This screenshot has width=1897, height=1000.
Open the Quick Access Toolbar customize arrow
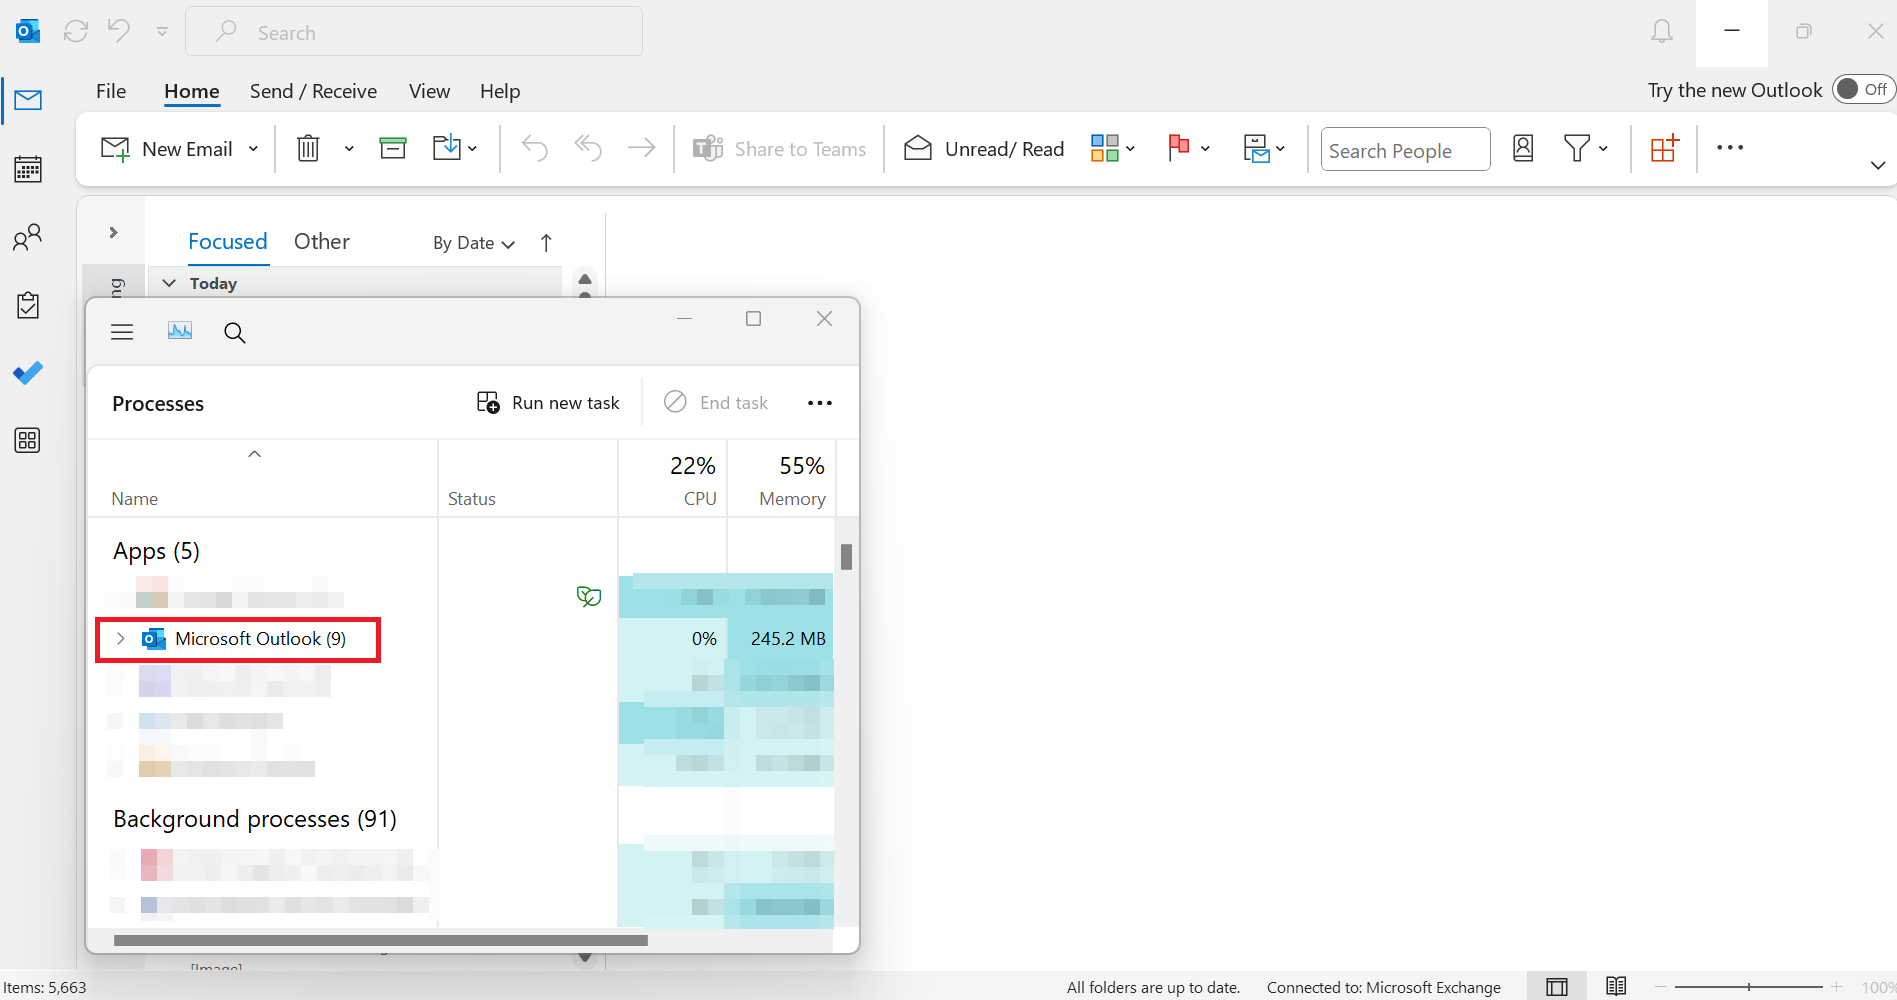(162, 32)
